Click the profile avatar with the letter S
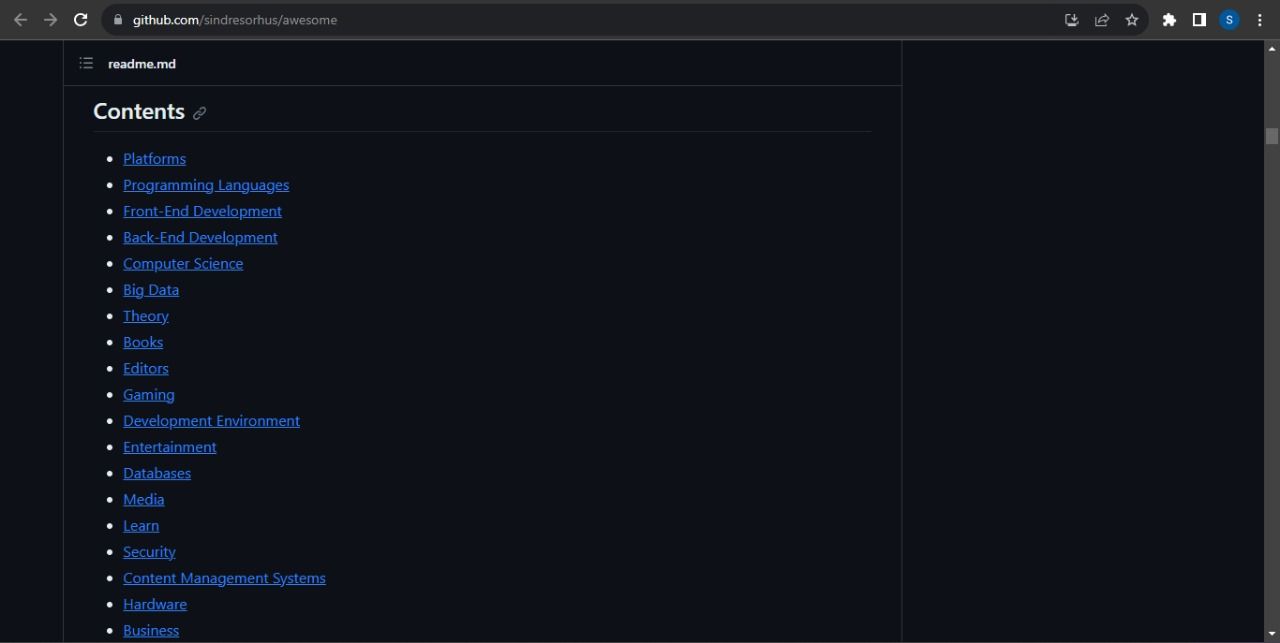The image size is (1280, 643). 1228,19
